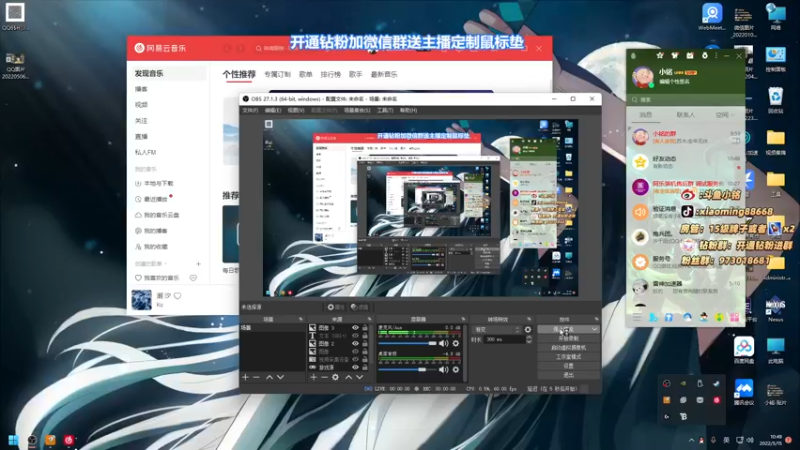Pop out the 混音器 mixer dock with its header icon
The image size is (800, 450).
[463, 319]
